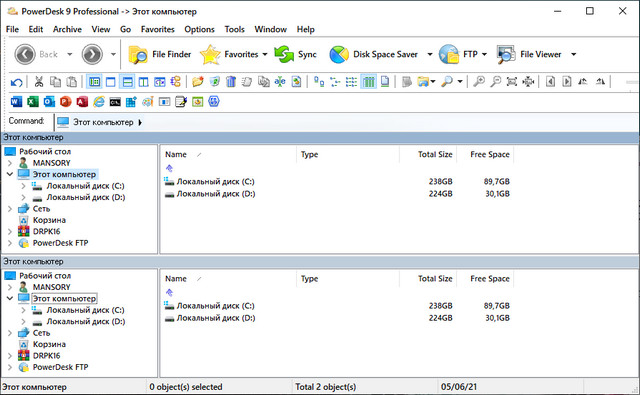Click the Disk Space Saver button

(373, 54)
